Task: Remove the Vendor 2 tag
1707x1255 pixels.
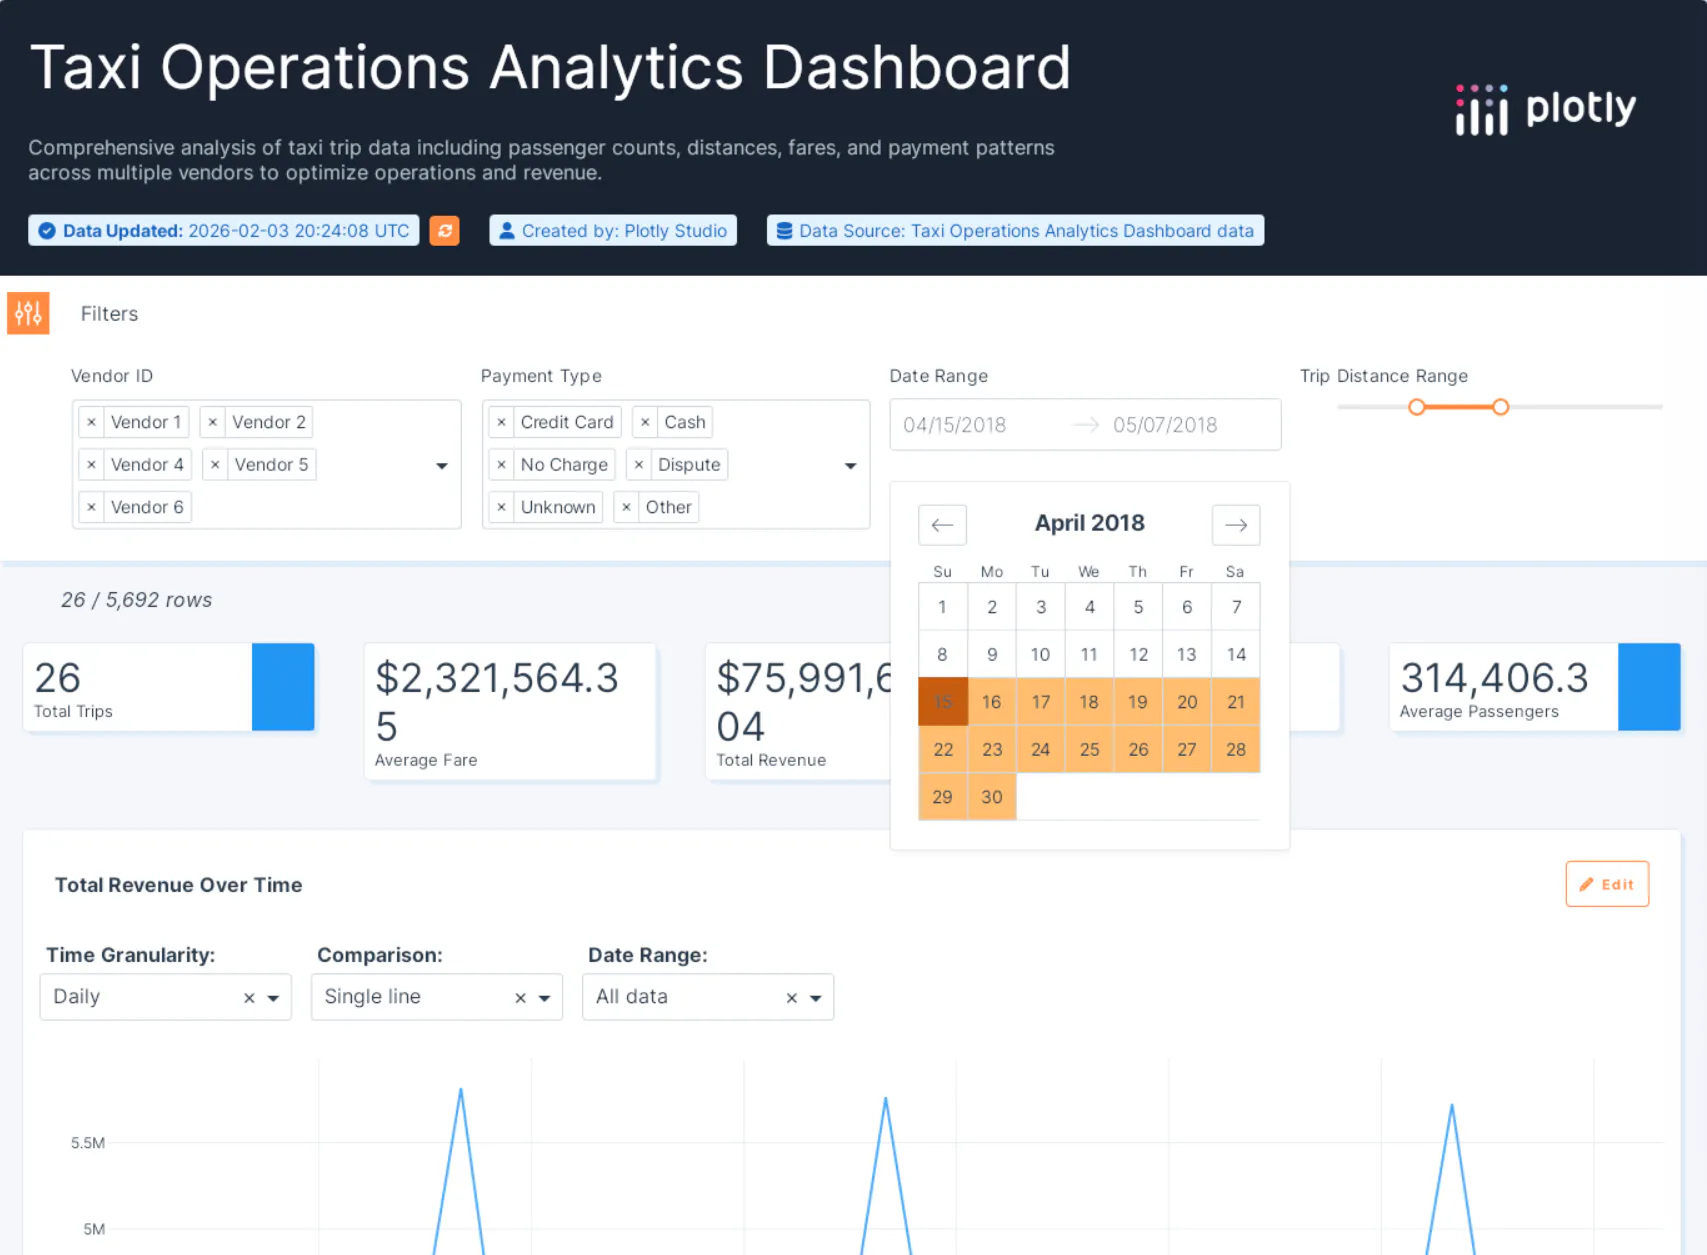Action: (x=212, y=422)
